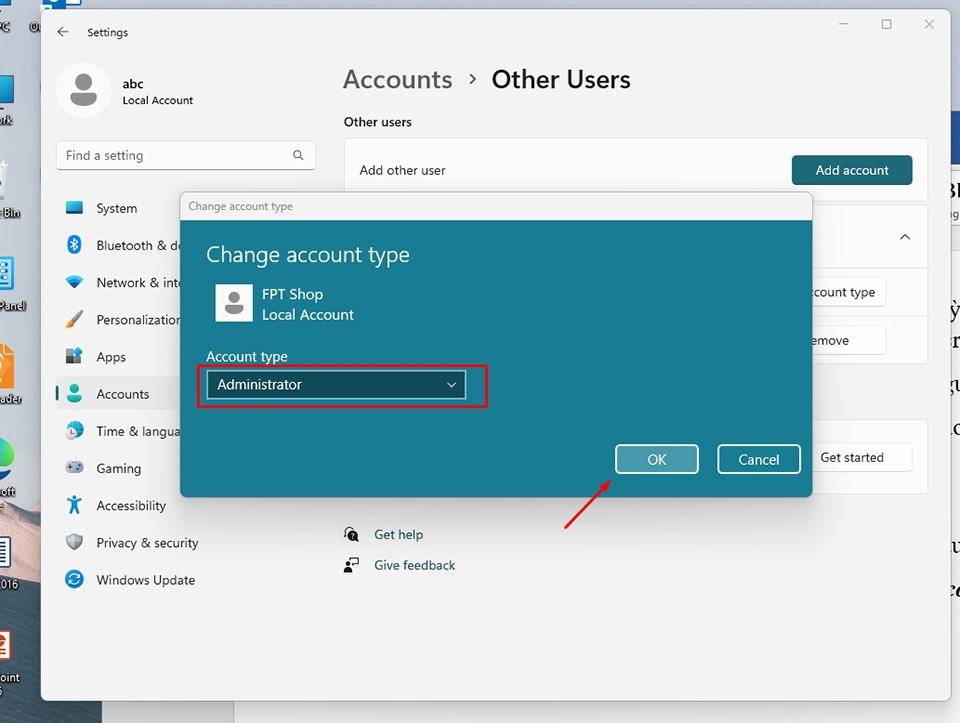The height and width of the screenshot is (723, 960).
Task: Click the Bluetooth icon in sidebar
Action: pos(74,245)
